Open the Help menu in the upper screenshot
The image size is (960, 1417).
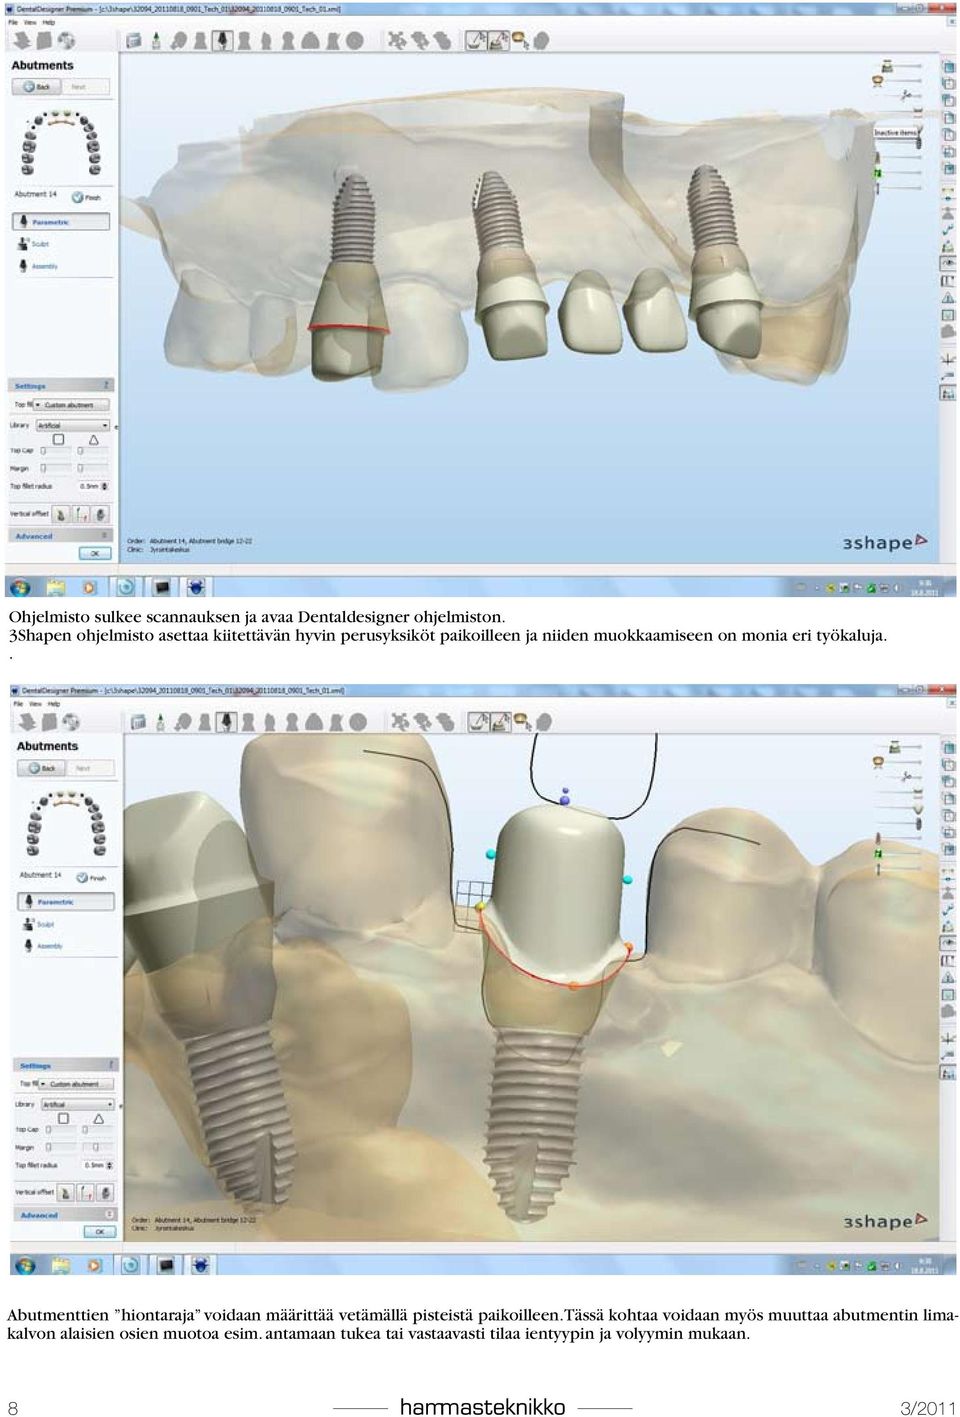pos(48,22)
